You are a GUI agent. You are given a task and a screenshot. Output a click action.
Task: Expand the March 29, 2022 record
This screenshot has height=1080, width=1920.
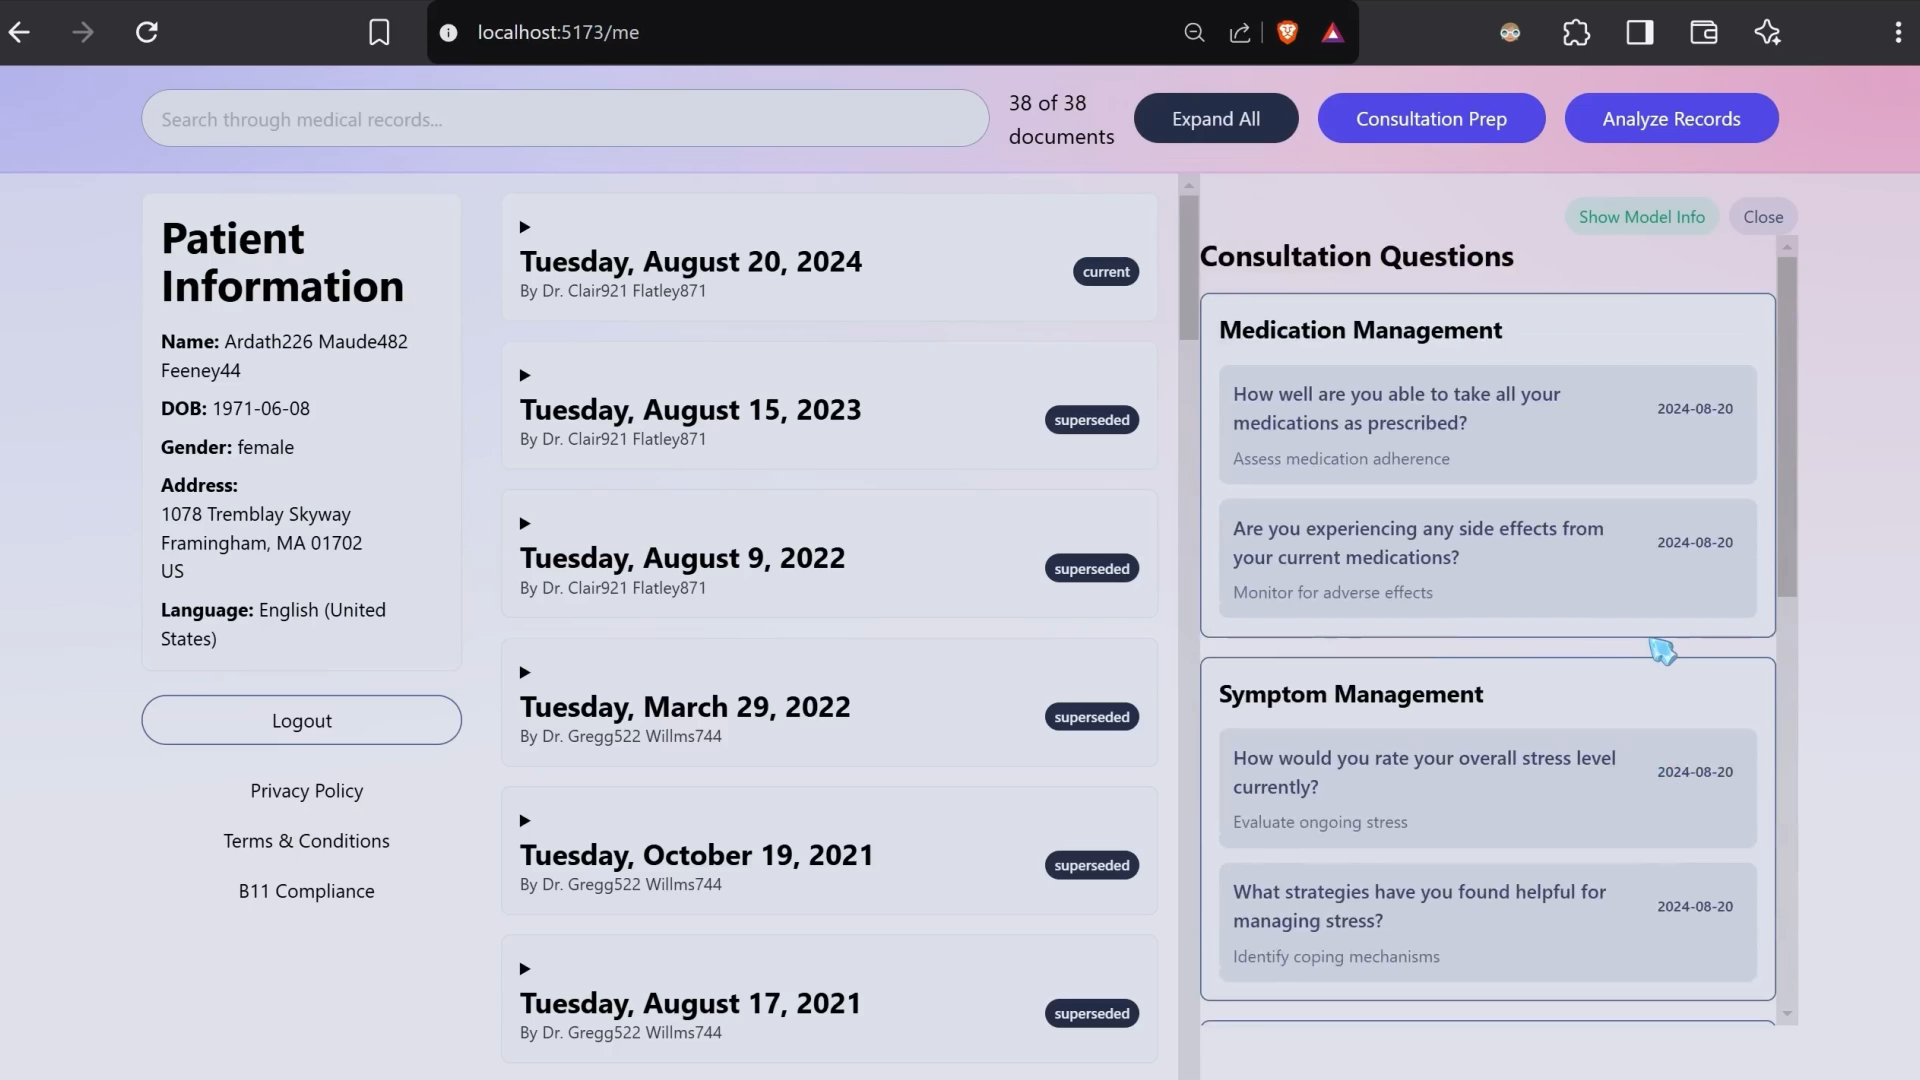coord(526,672)
